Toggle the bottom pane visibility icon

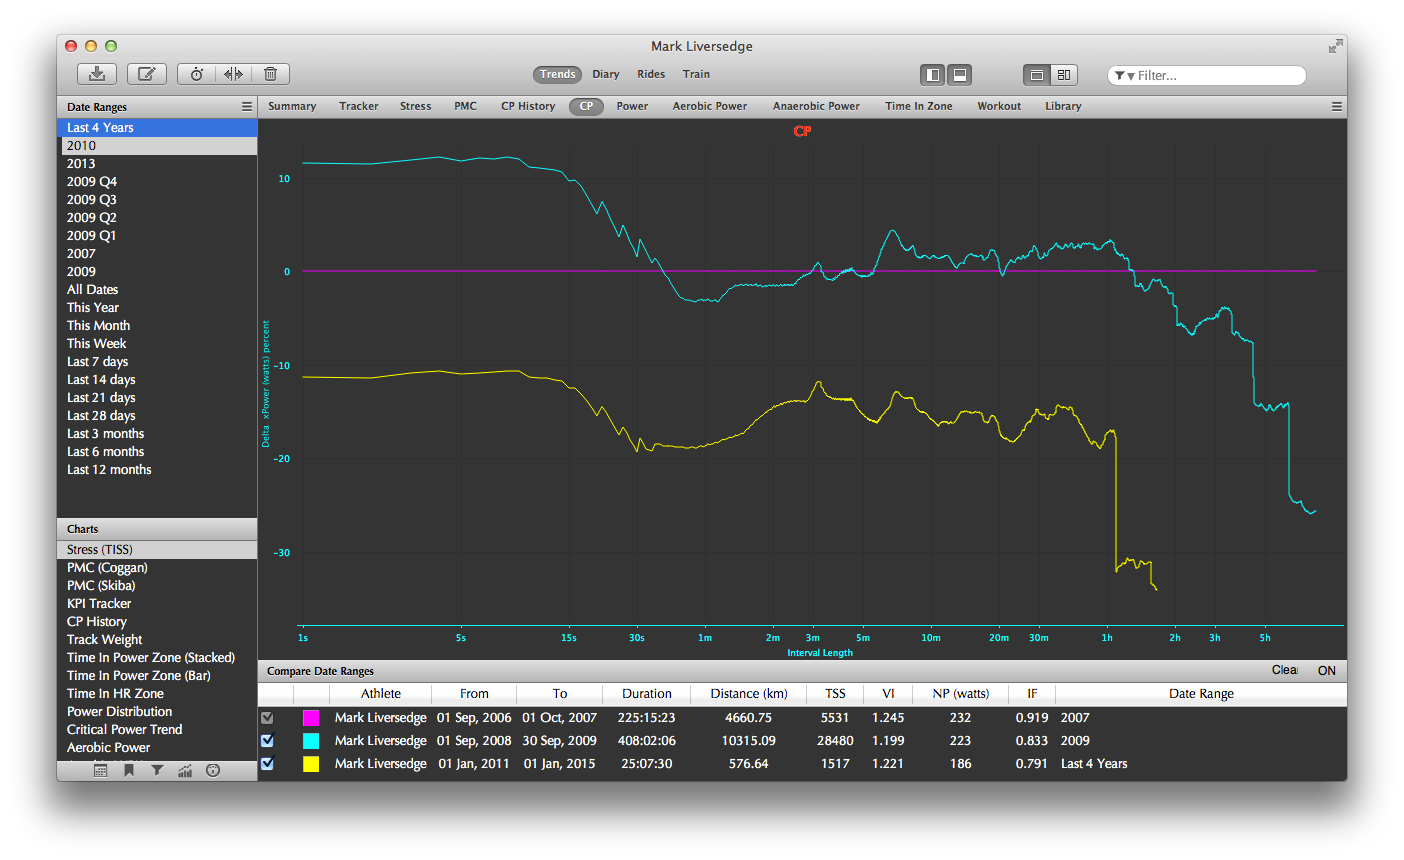[959, 75]
